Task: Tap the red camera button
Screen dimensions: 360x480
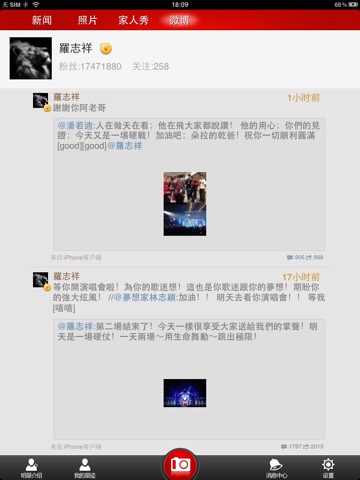Action: click(180, 465)
